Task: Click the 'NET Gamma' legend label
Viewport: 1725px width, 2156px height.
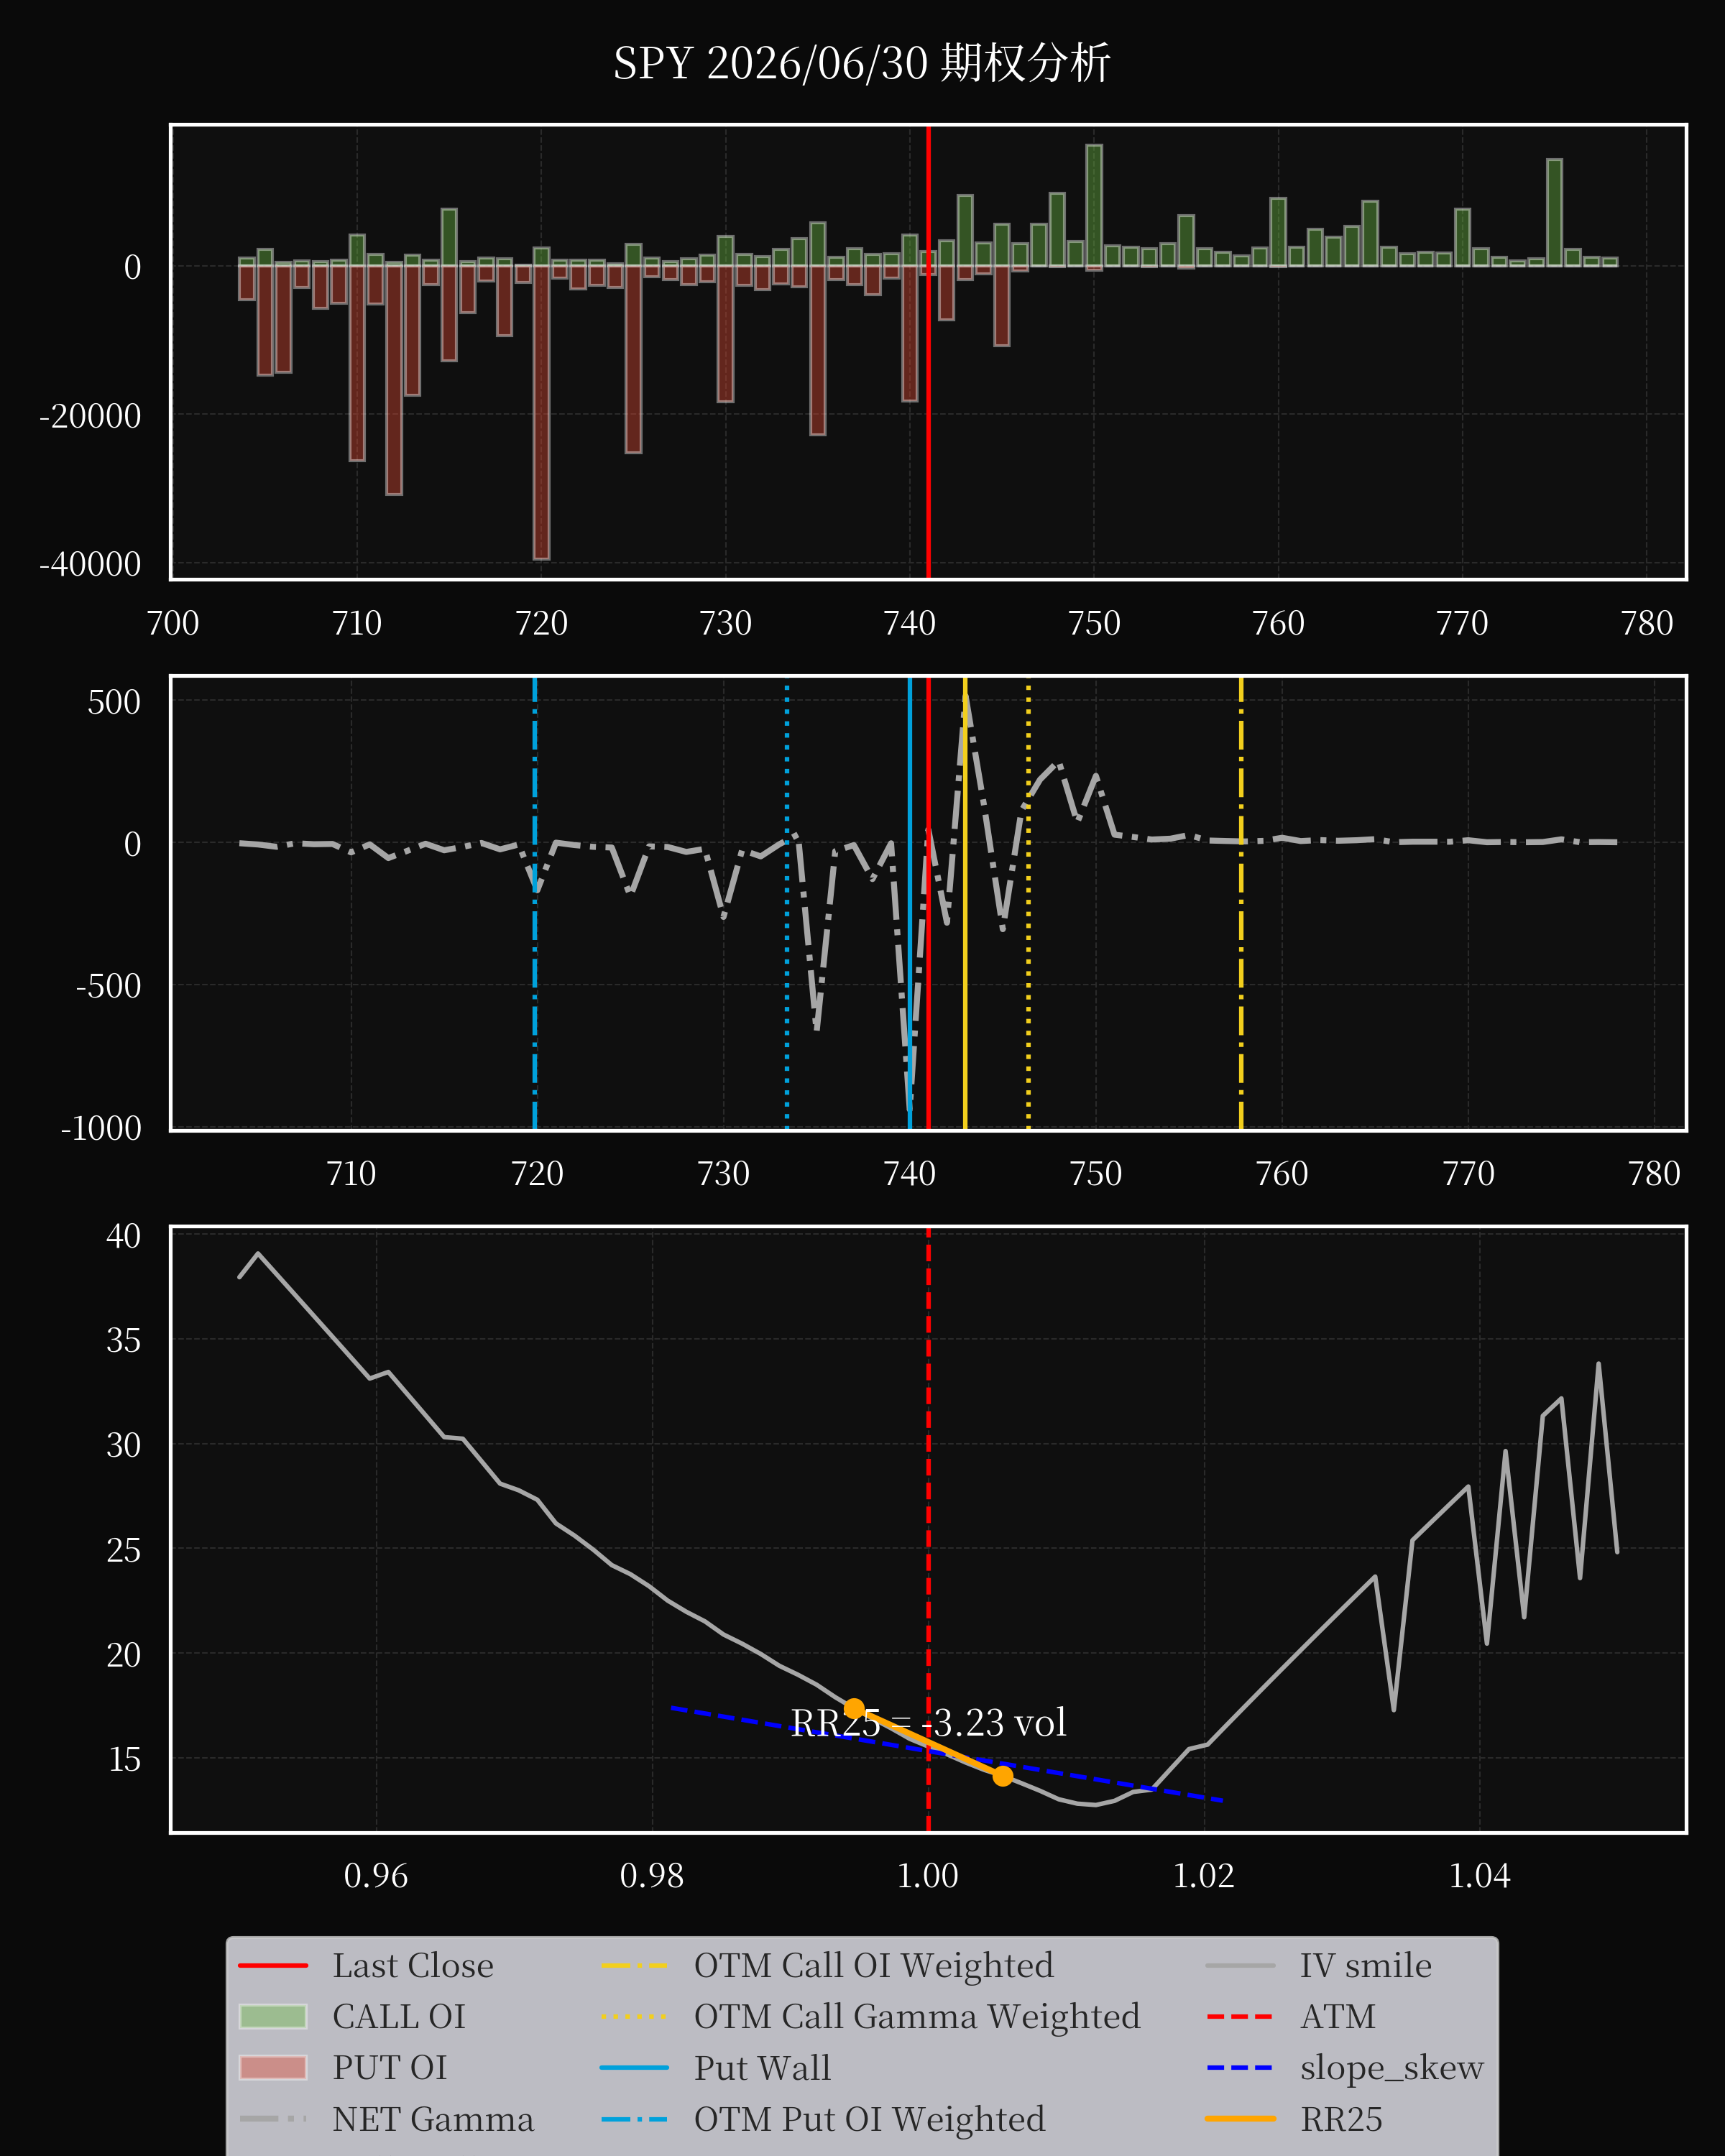Action: [433, 2119]
